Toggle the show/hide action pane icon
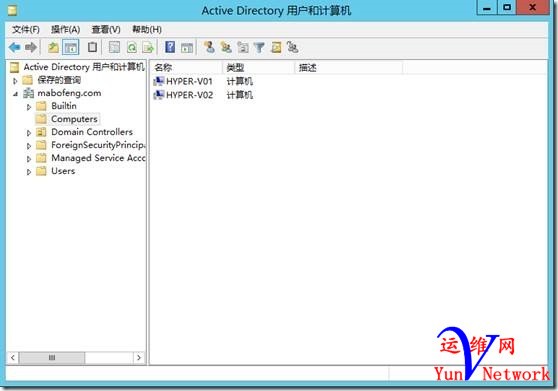Screen dimensions: 558x391 pos(187,47)
